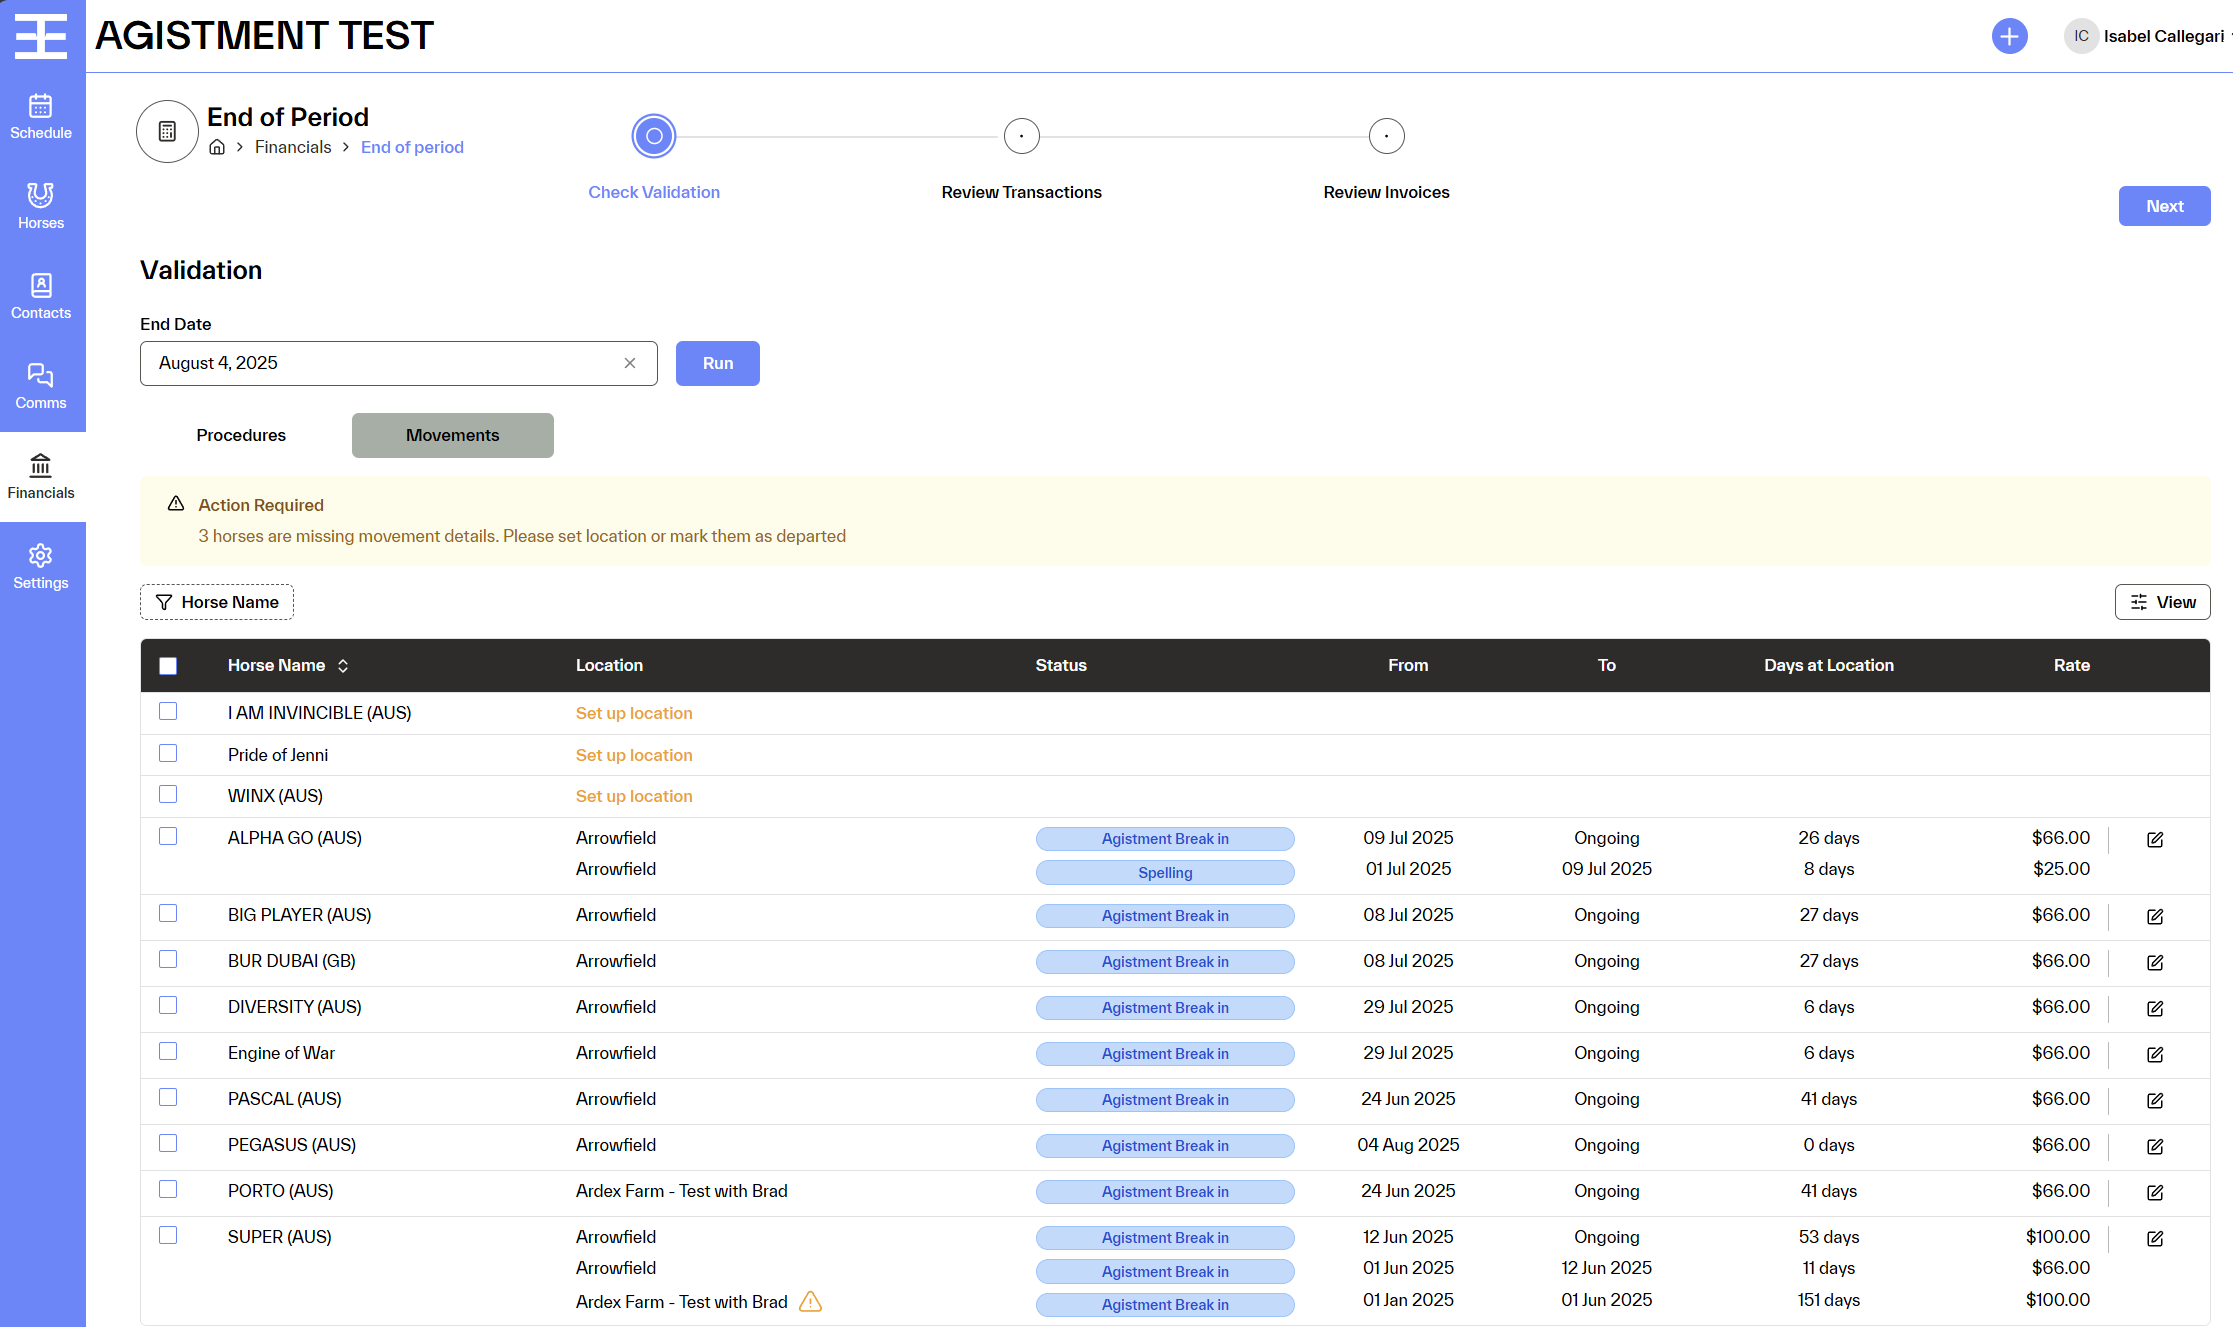Check the WINX (AUS) row checkbox

pos(168,795)
